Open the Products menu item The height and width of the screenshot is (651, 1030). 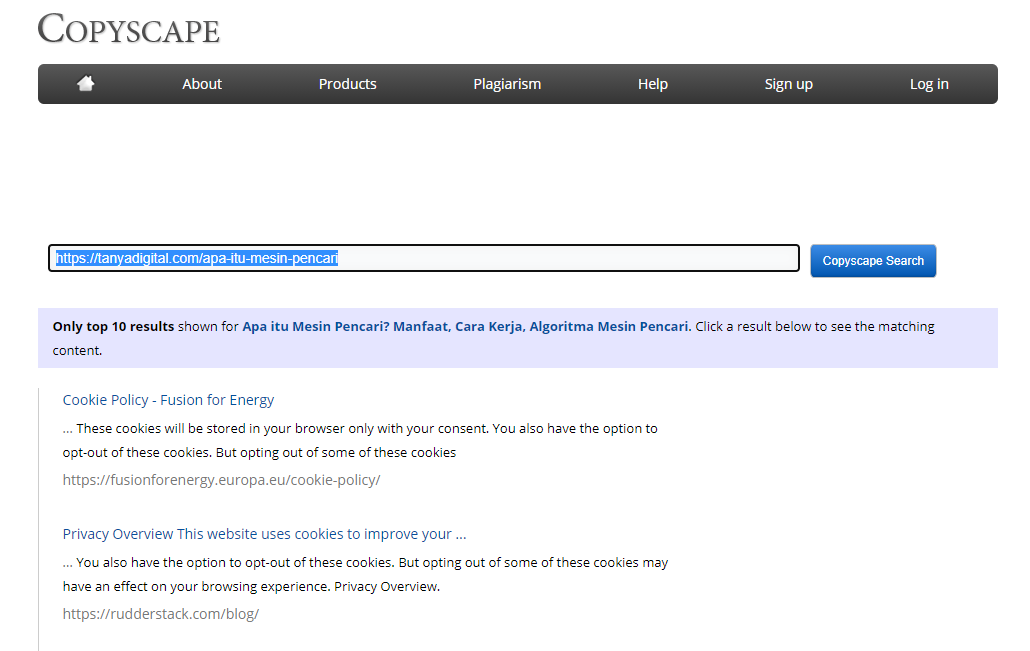(x=347, y=84)
